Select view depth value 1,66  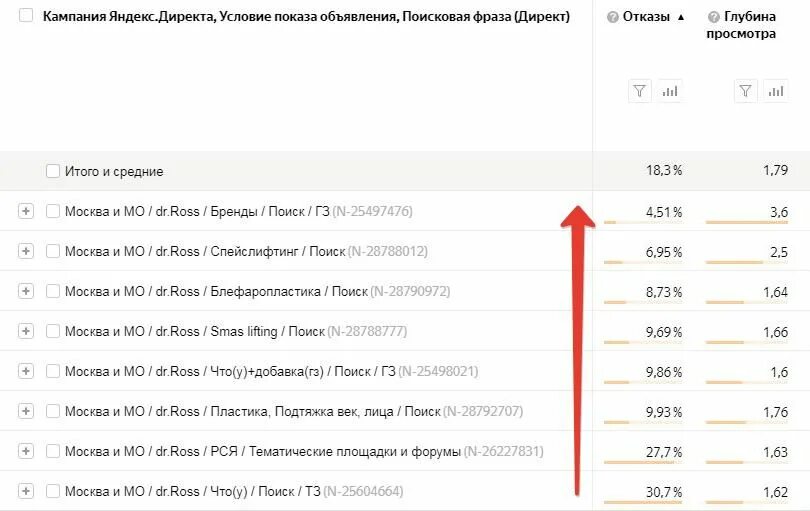[x=775, y=332]
